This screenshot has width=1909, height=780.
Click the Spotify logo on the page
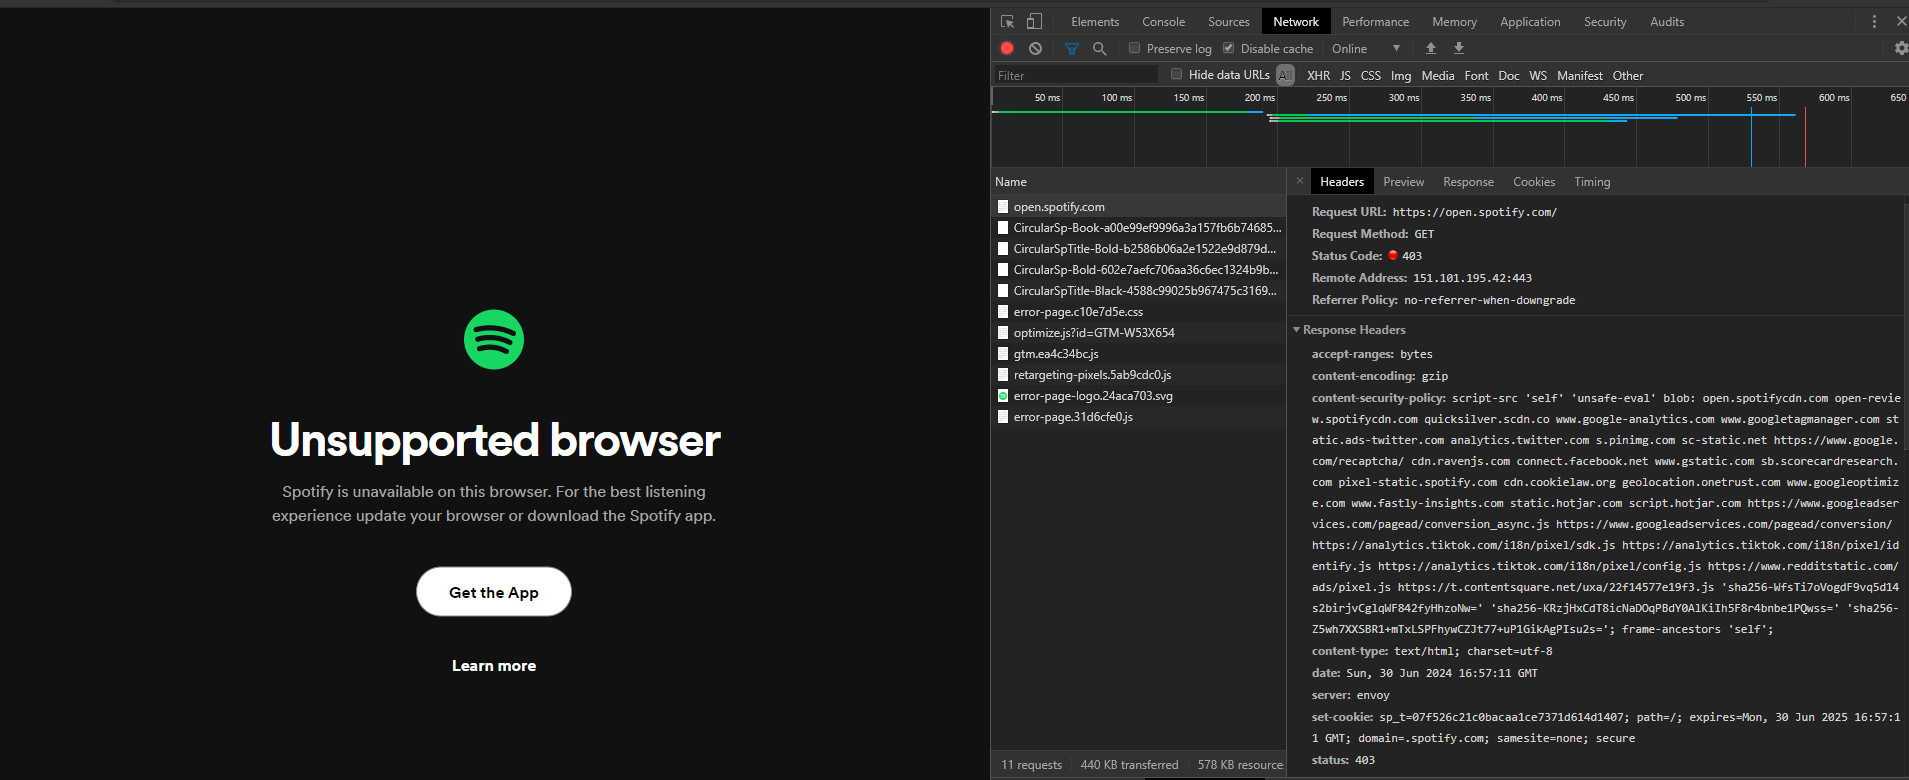coord(494,339)
